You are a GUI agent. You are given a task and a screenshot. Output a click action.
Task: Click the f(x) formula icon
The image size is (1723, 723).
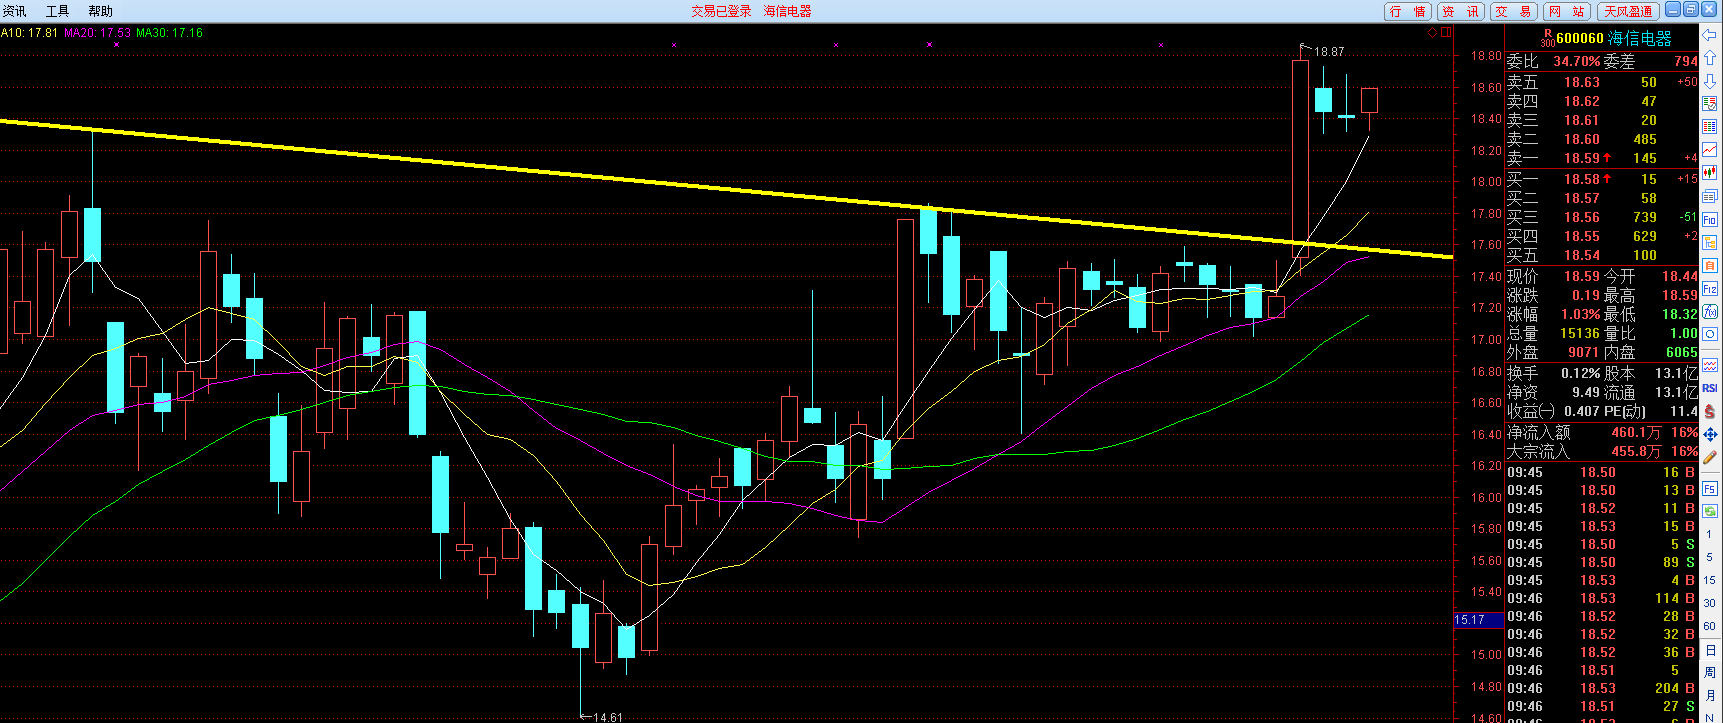click(x=1710, y=312)
